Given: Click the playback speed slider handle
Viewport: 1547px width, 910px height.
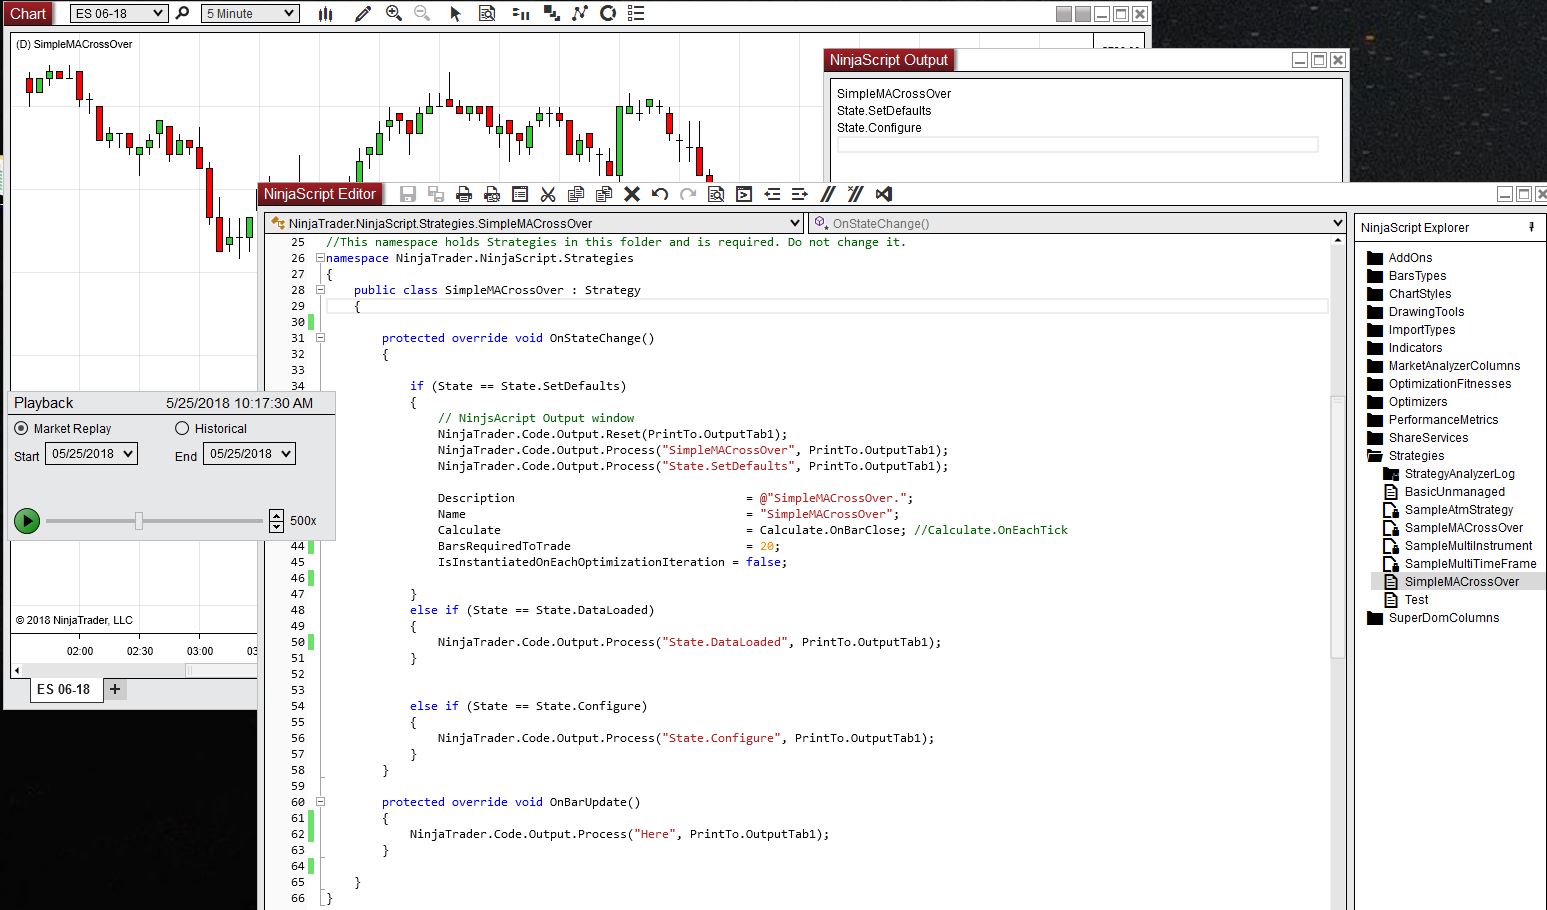Looking at the screenshot, I should point(139,521).
